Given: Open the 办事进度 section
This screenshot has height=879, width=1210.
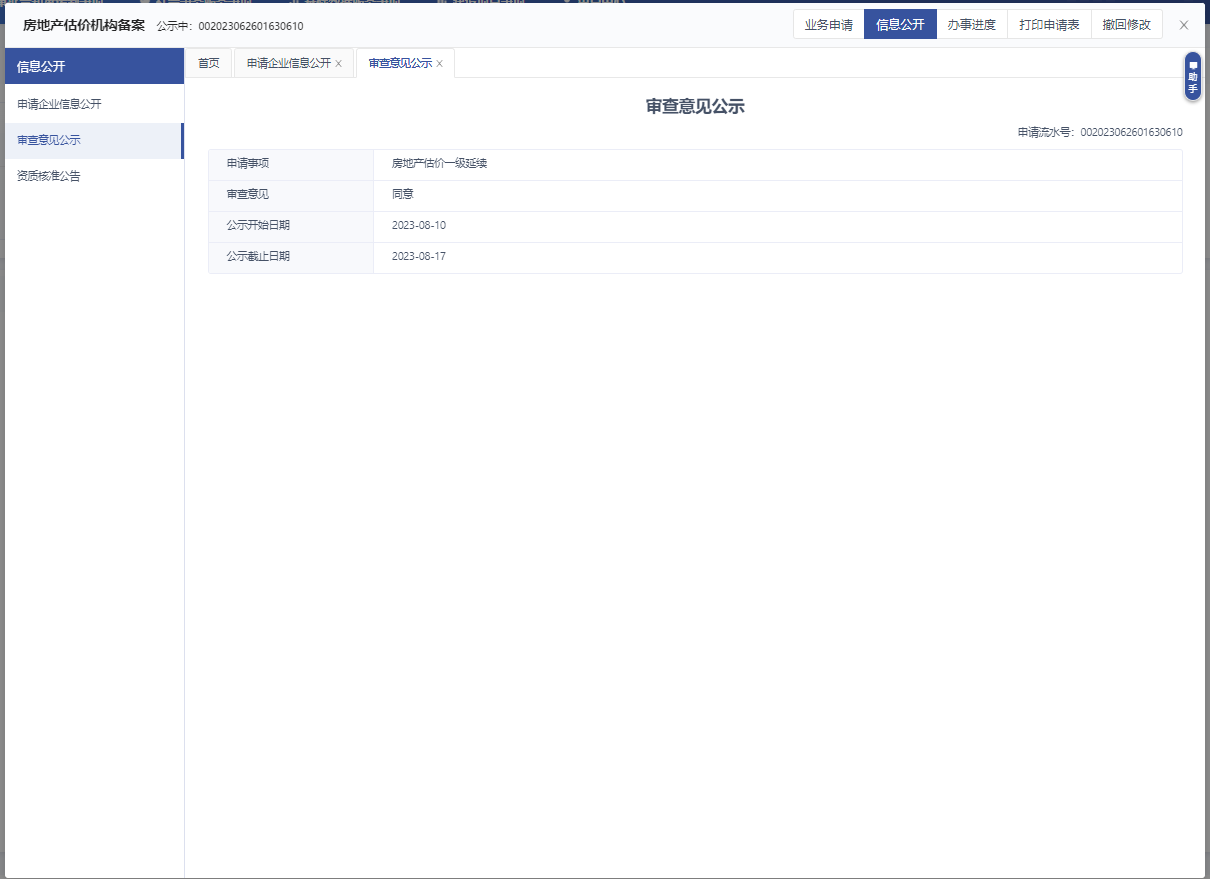Looking at the screenshot, I should click(971, 25).
